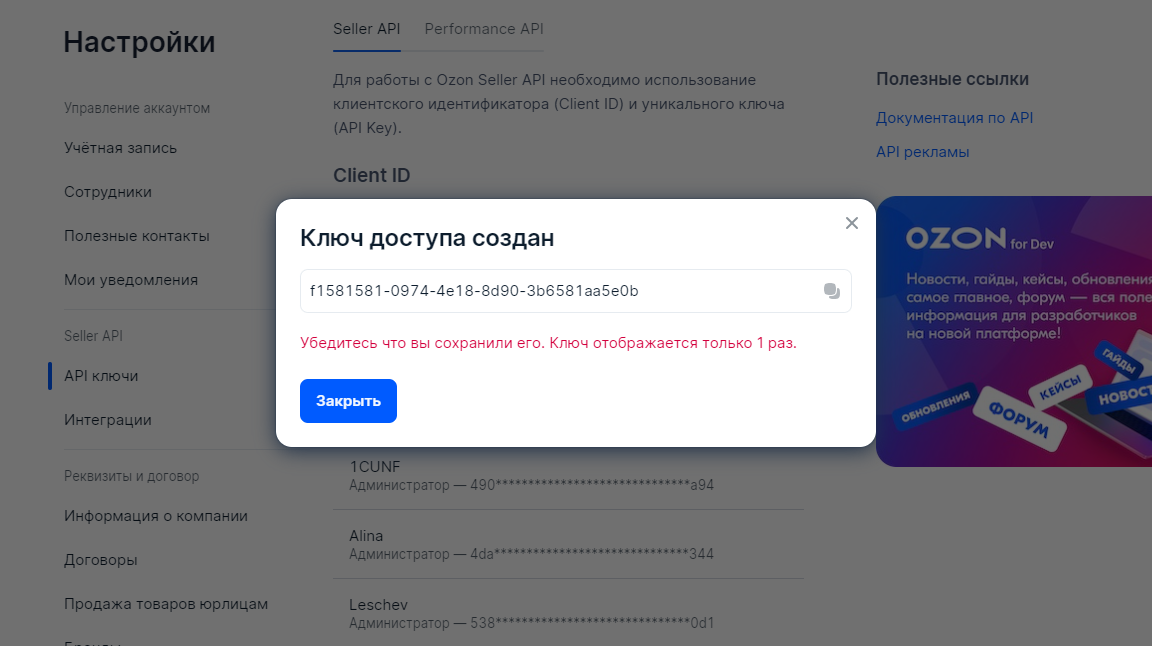This screenshot has width=1152, height=646.
Task: Dismiss the dialog via the X icon
Action: tap(851, 223)
